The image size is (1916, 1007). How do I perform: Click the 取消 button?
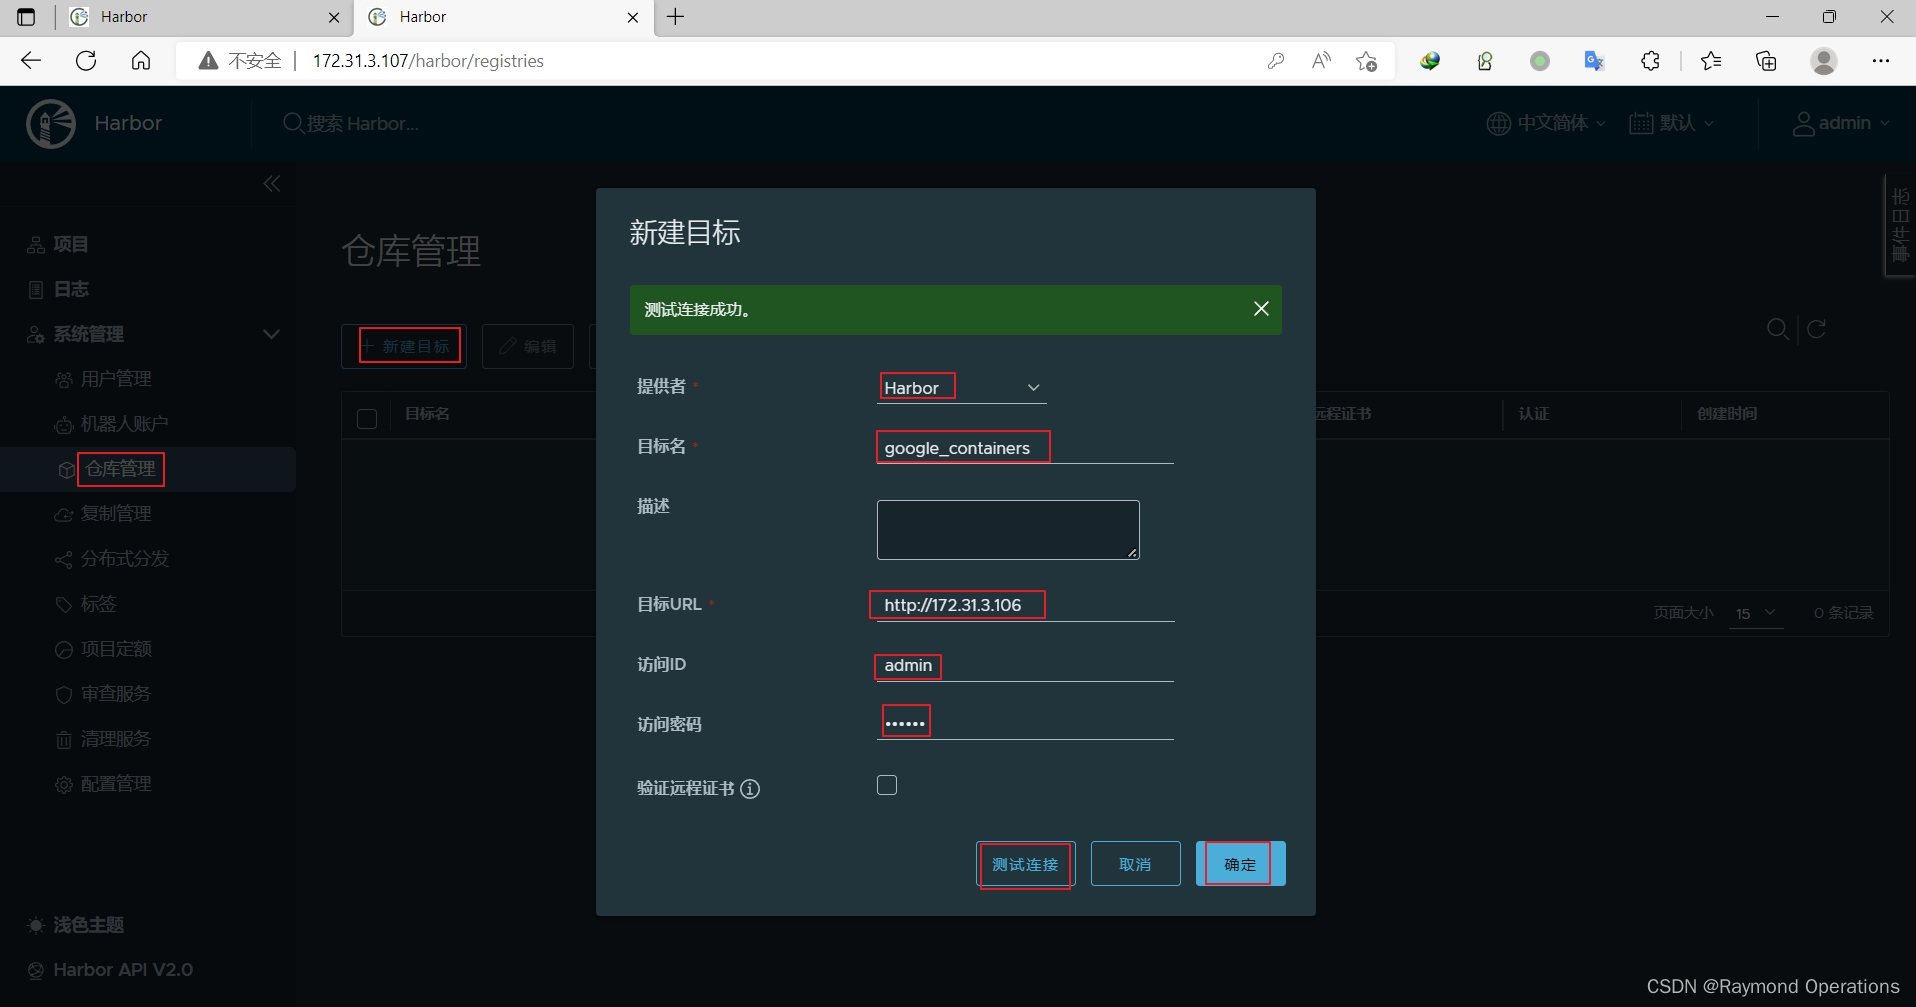point(1135,864)
